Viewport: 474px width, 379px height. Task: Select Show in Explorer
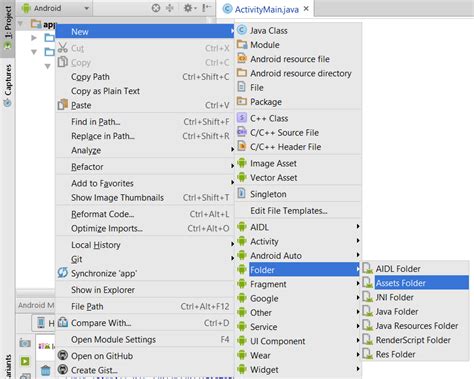[144, 290]
